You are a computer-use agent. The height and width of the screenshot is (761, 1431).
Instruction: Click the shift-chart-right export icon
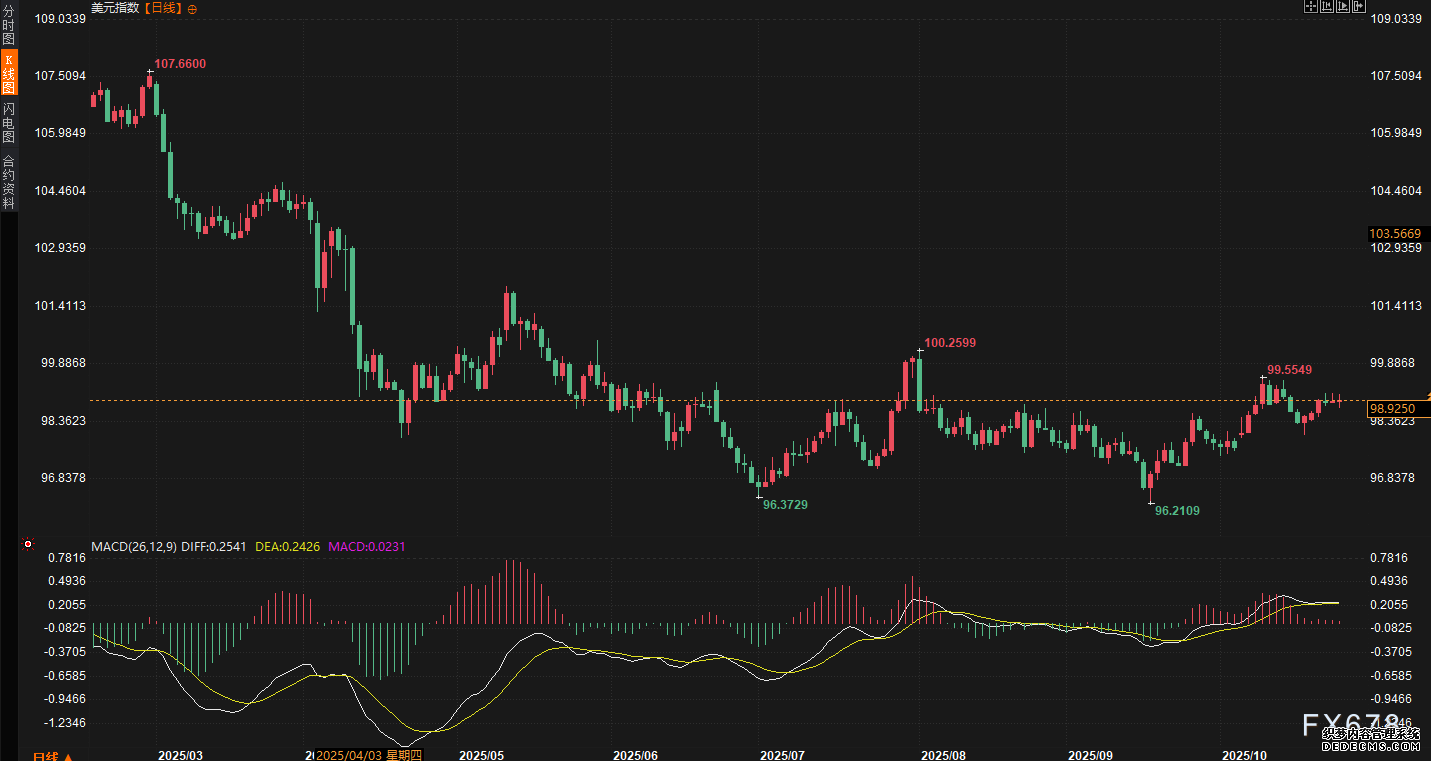[x=1359, y=7]
